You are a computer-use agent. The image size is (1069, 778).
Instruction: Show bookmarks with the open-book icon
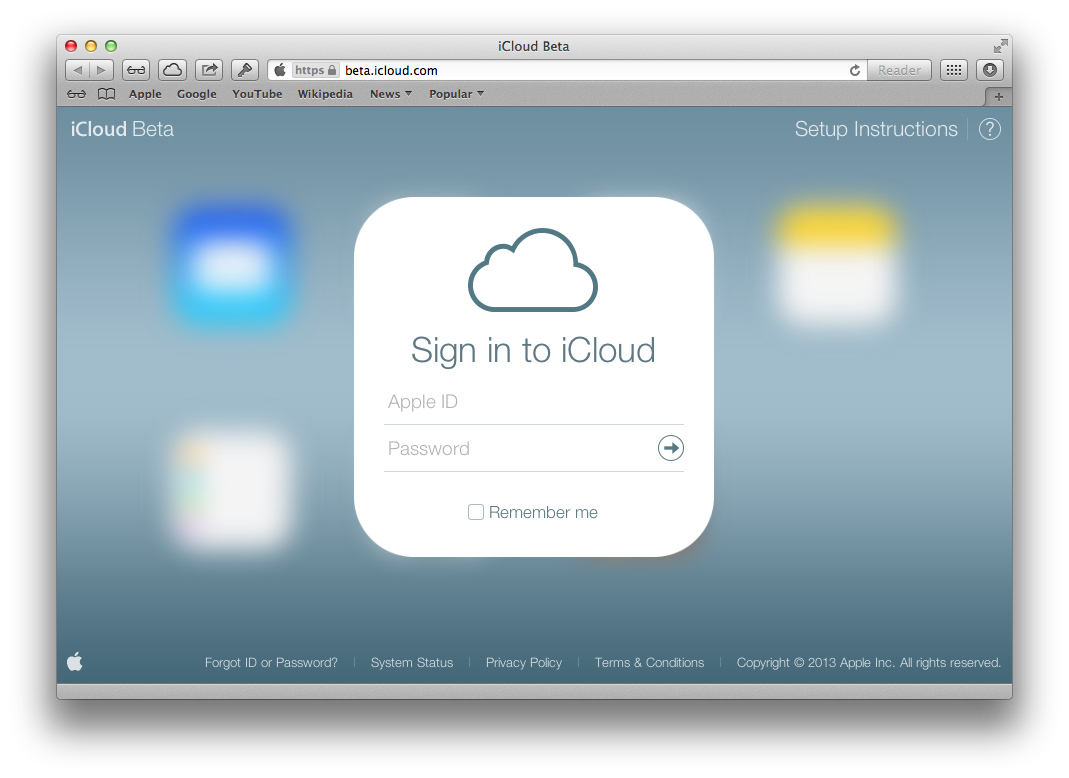[106, 94]
